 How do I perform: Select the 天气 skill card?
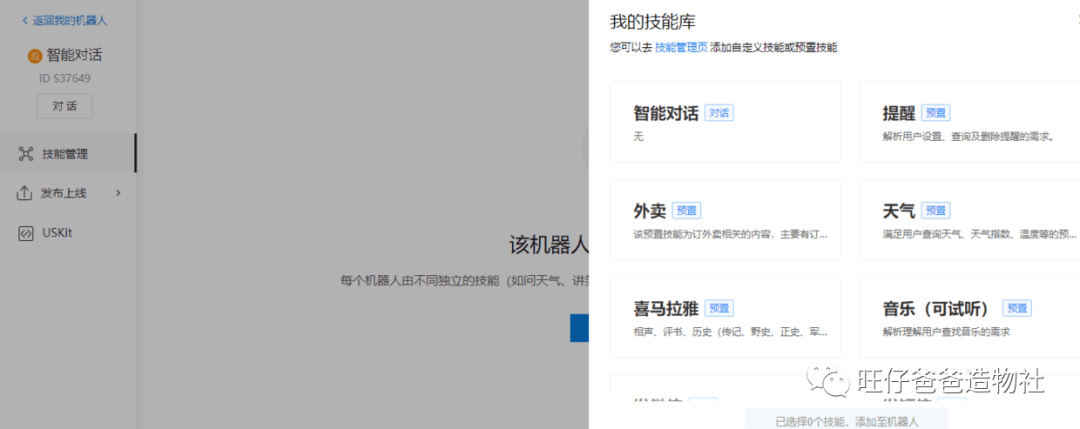(x=970, y=220)
